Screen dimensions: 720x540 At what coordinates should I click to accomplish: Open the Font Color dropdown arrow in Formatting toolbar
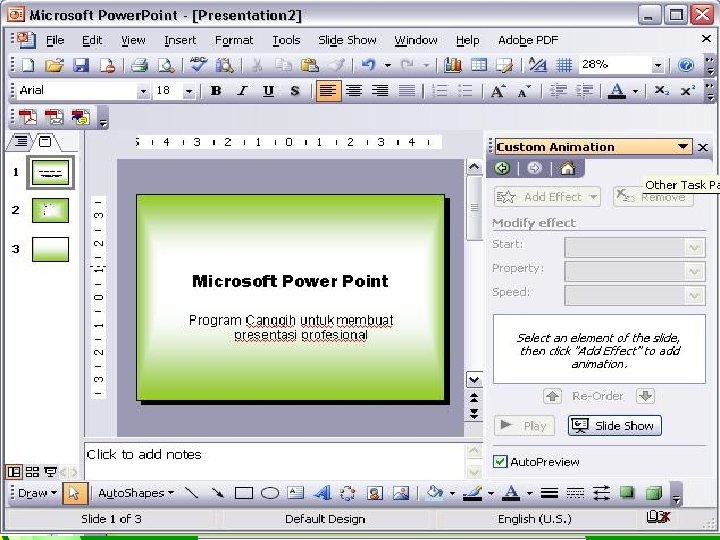636,91
